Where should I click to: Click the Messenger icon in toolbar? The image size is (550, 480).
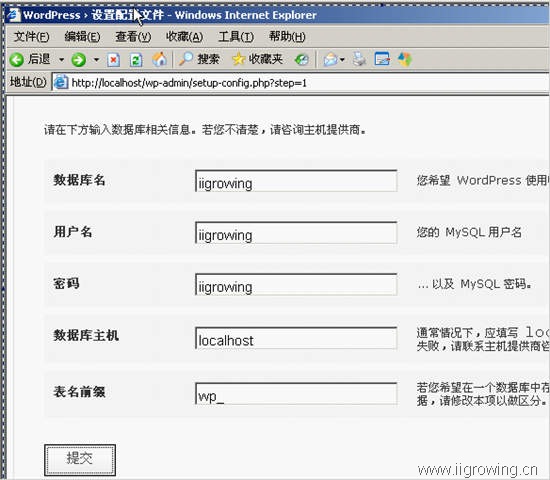click(405, 59)
